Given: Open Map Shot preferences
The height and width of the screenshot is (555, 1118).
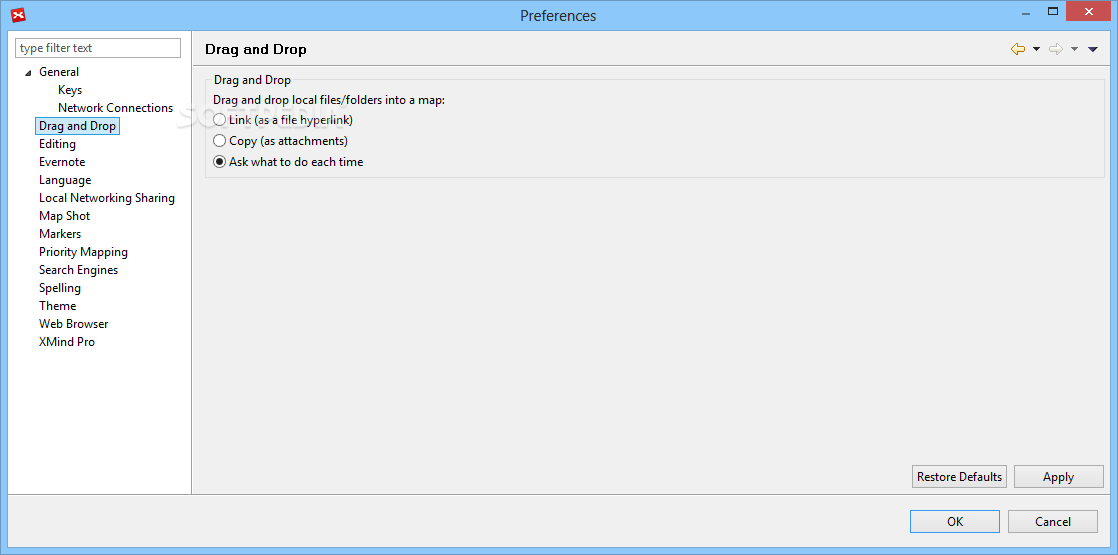Looking at the screenshot, I should pyautogui.click(x=64, y=215).
